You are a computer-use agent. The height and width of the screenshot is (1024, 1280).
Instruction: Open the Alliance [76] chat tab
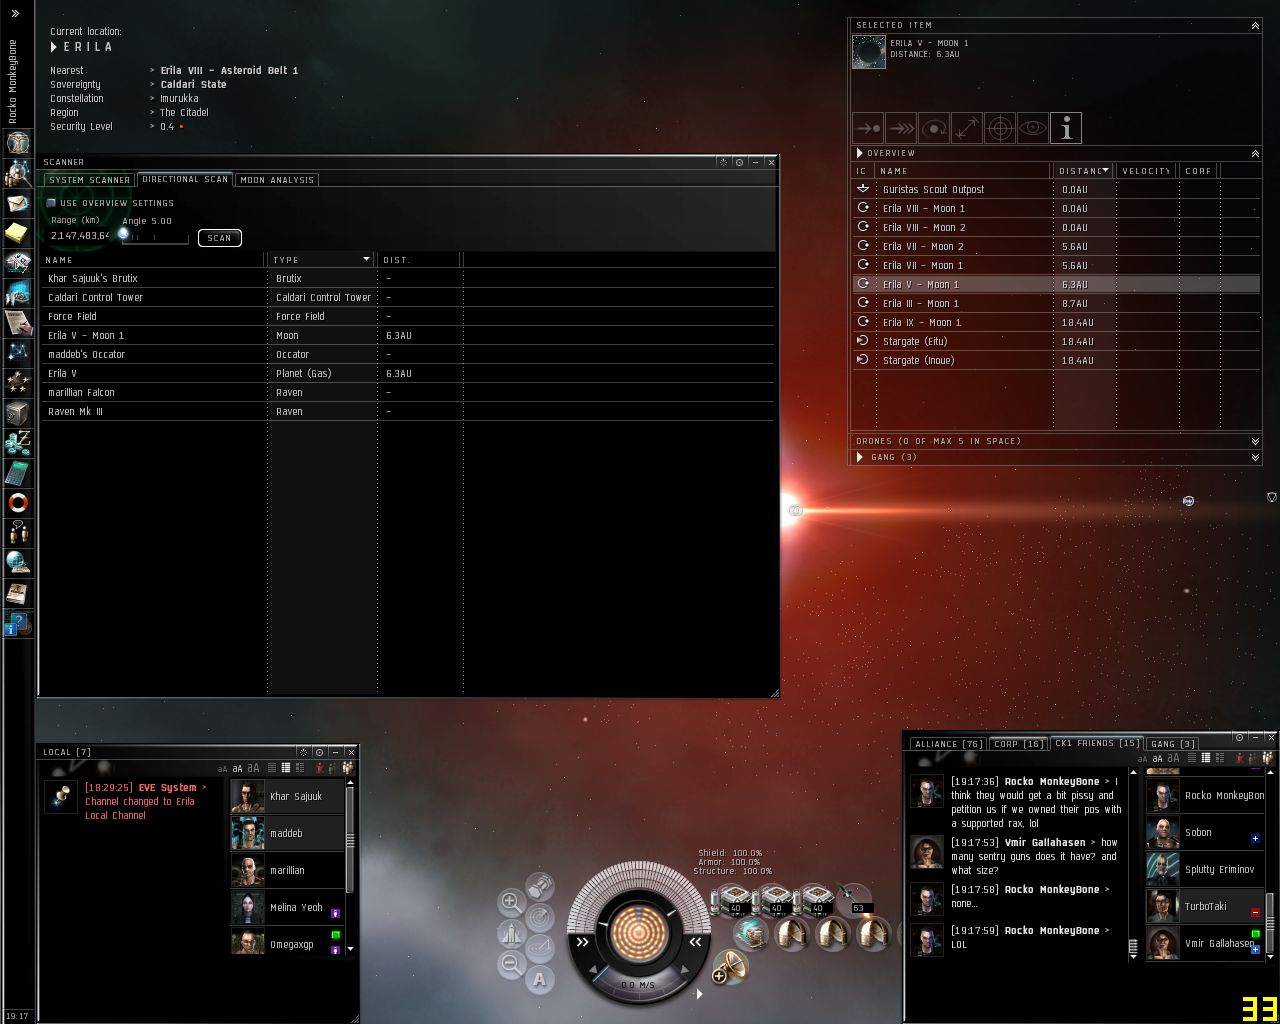(948, 744)
